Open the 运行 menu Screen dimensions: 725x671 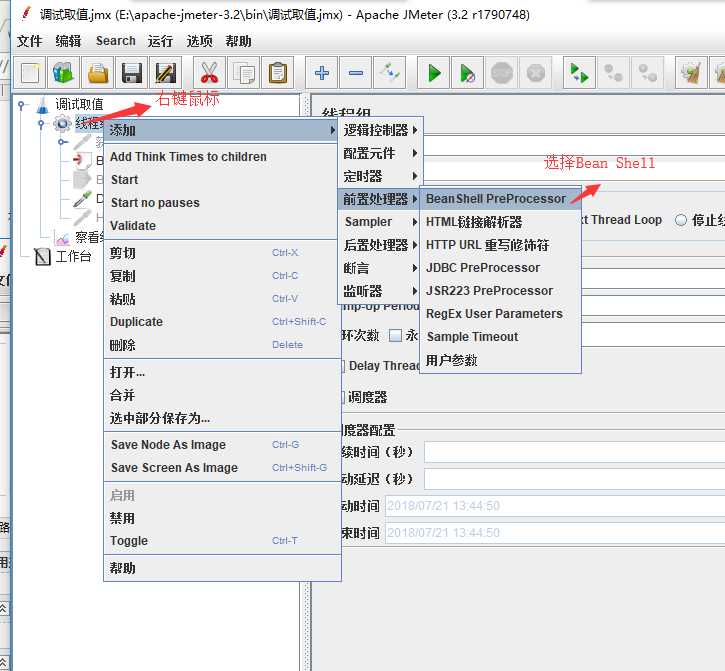[x=160, y=41]
